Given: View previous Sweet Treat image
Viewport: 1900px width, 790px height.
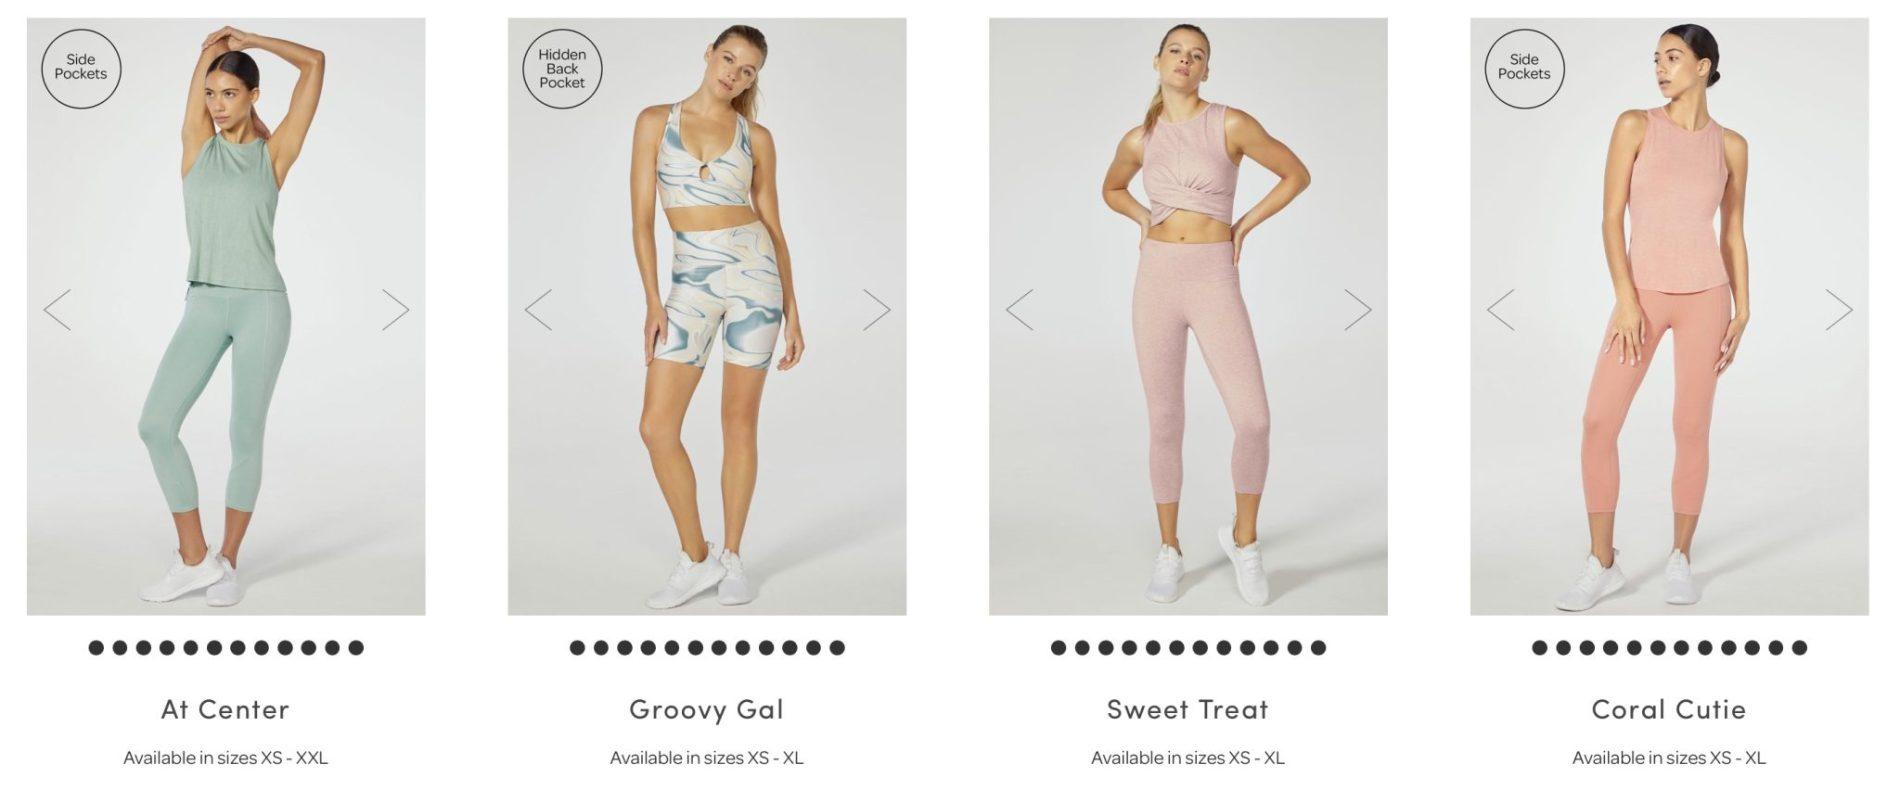Looking at the screenshot, I should coord(1019,310).
